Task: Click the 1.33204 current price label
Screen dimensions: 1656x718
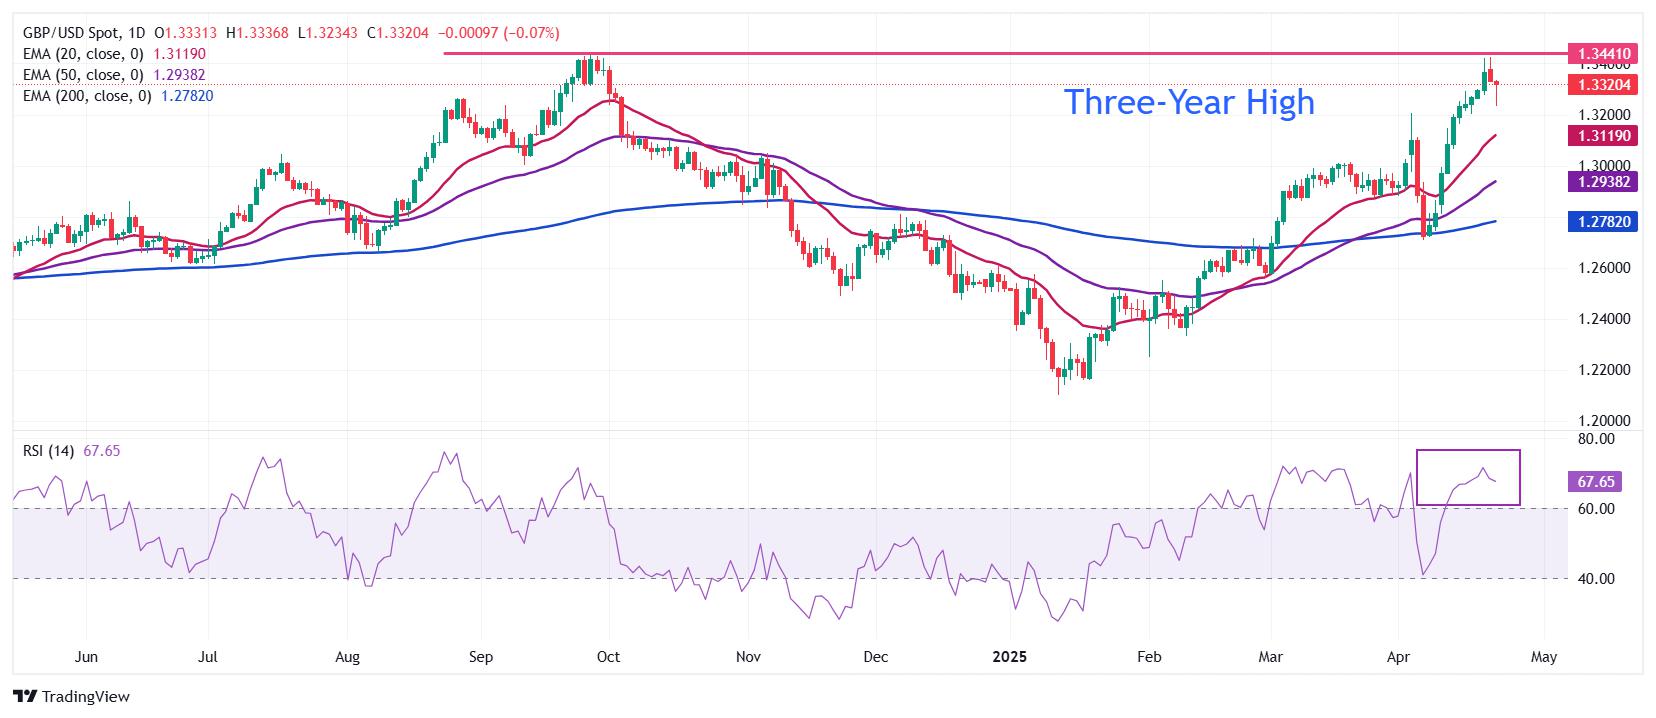Action: (x=1601, y=85)
